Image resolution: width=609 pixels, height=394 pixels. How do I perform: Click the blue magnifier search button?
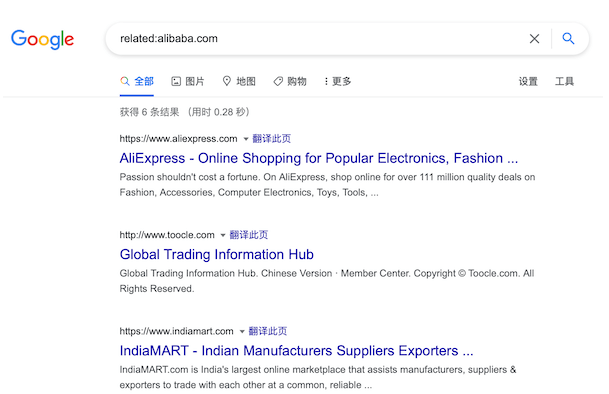(568, 38)
